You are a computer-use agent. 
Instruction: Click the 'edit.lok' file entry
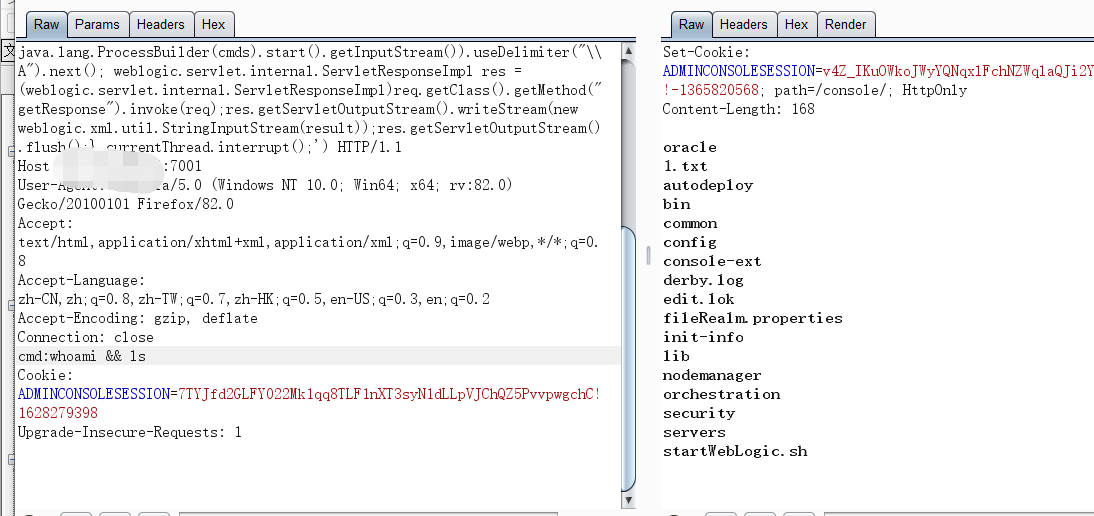coord(699,300)
